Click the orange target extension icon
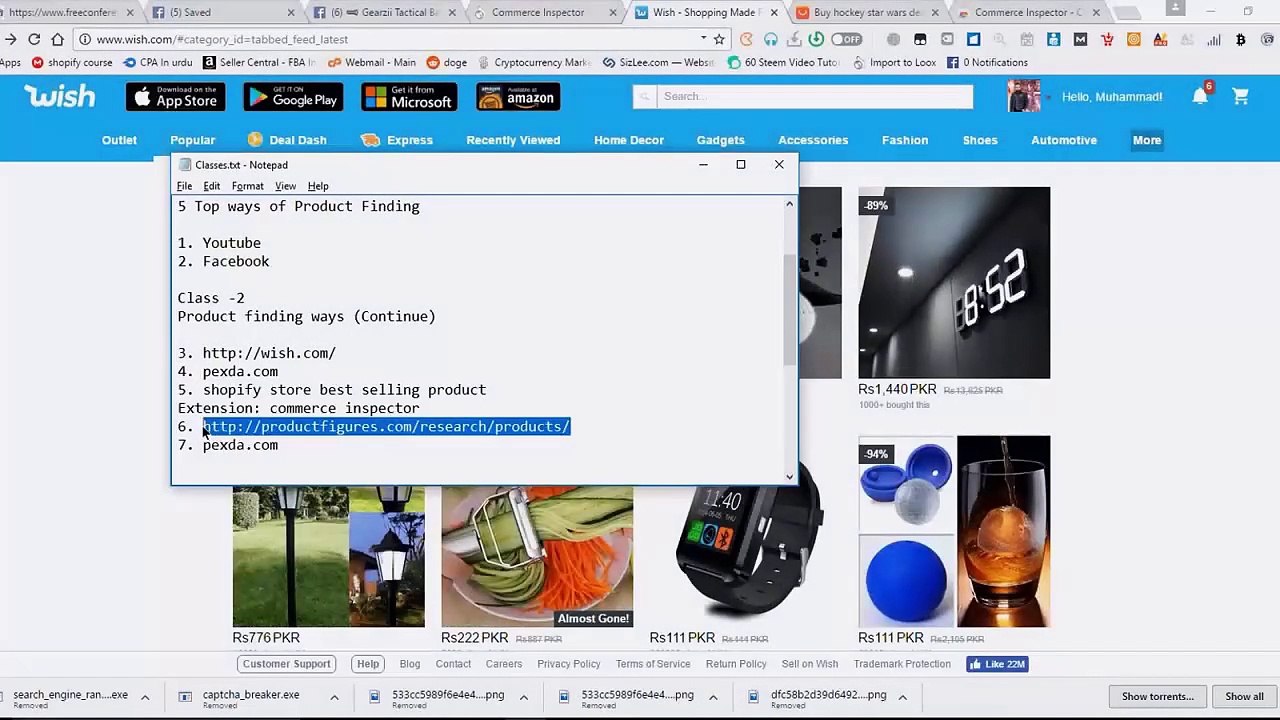This screenshot has width=1280, height=720. click(1134, 40)
